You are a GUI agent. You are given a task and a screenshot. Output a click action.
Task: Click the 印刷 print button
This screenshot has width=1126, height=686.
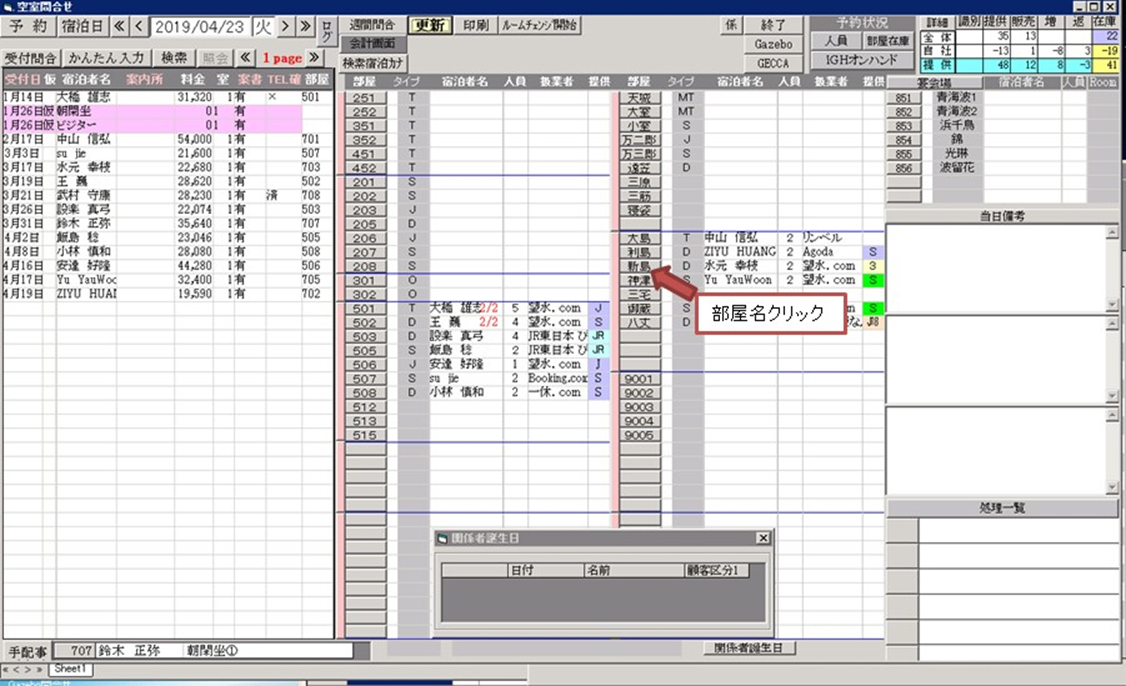476,24
